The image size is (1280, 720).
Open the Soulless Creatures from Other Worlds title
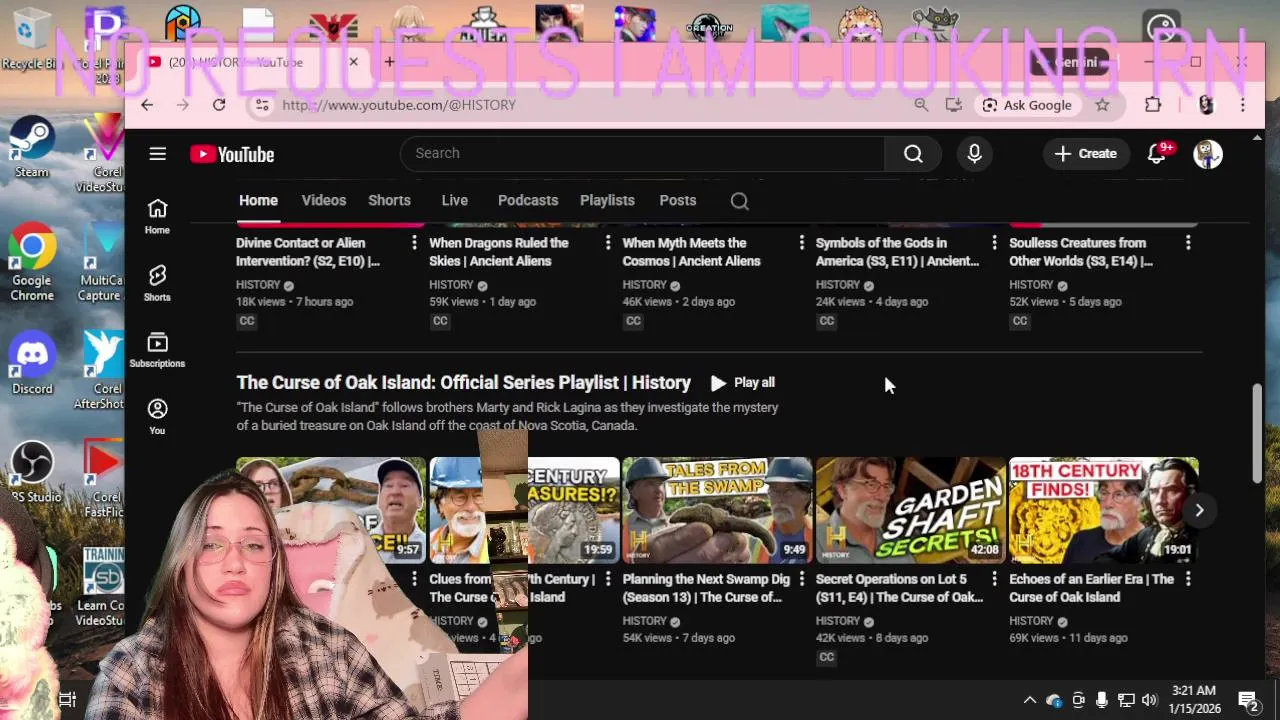coord(1081,252)
